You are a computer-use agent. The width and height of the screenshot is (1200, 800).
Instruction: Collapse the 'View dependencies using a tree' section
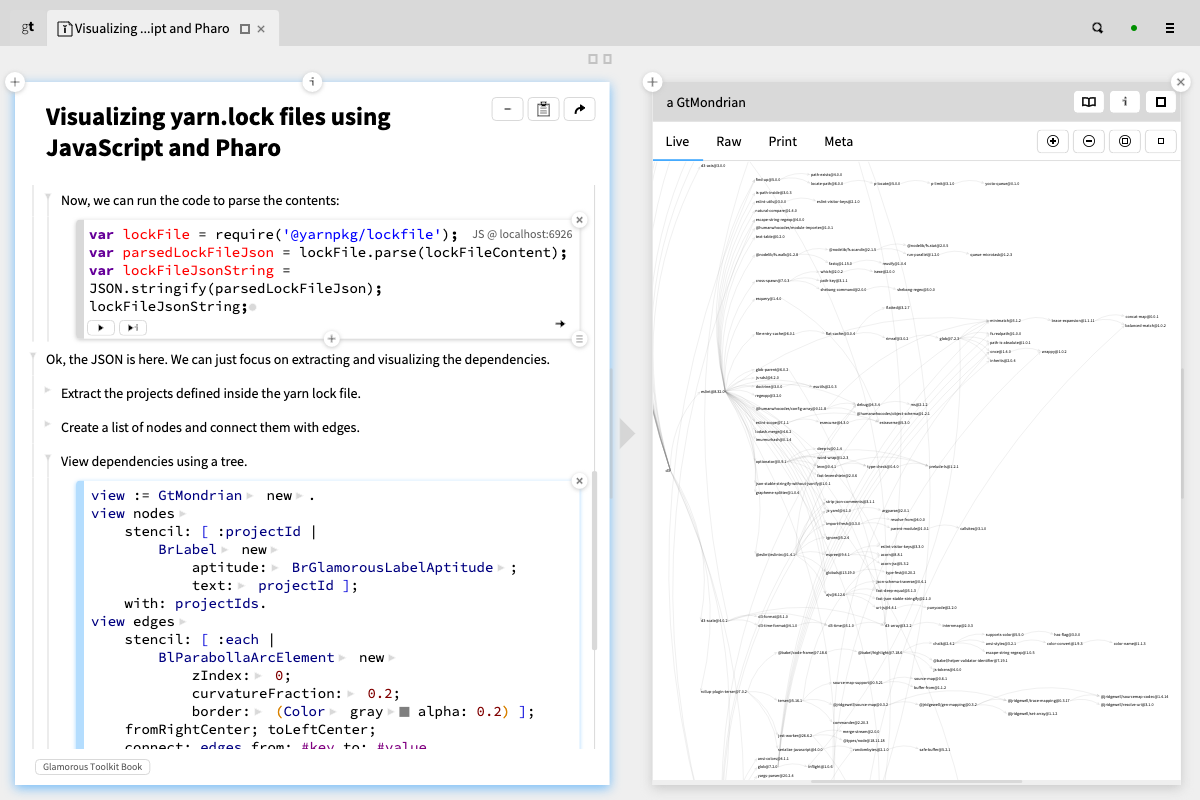pos(47,458)
